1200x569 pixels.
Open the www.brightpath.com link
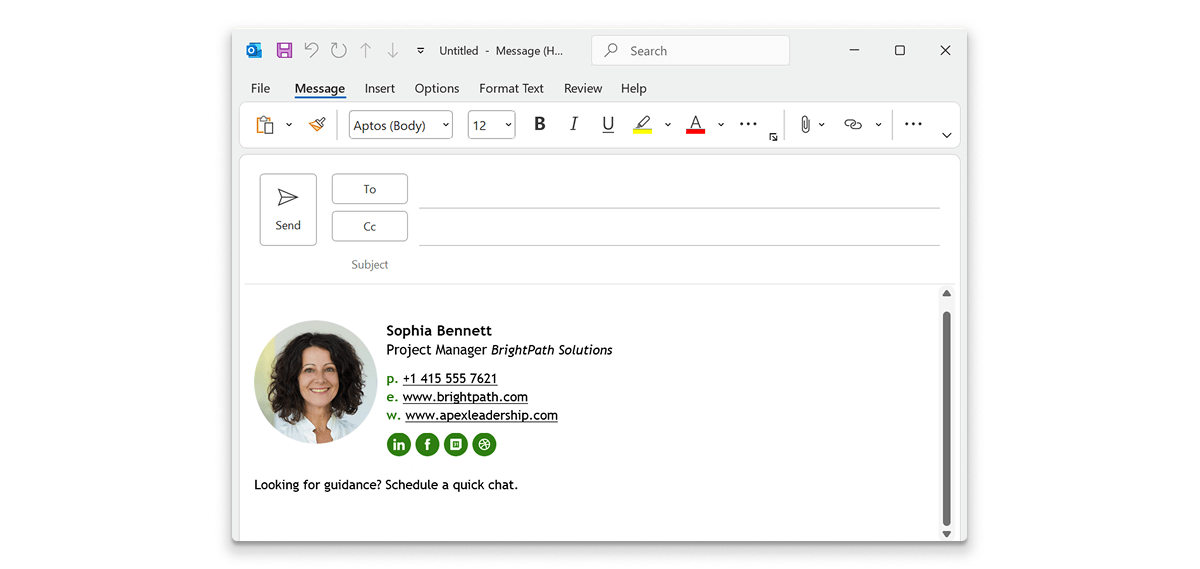(x=465, y=397)
